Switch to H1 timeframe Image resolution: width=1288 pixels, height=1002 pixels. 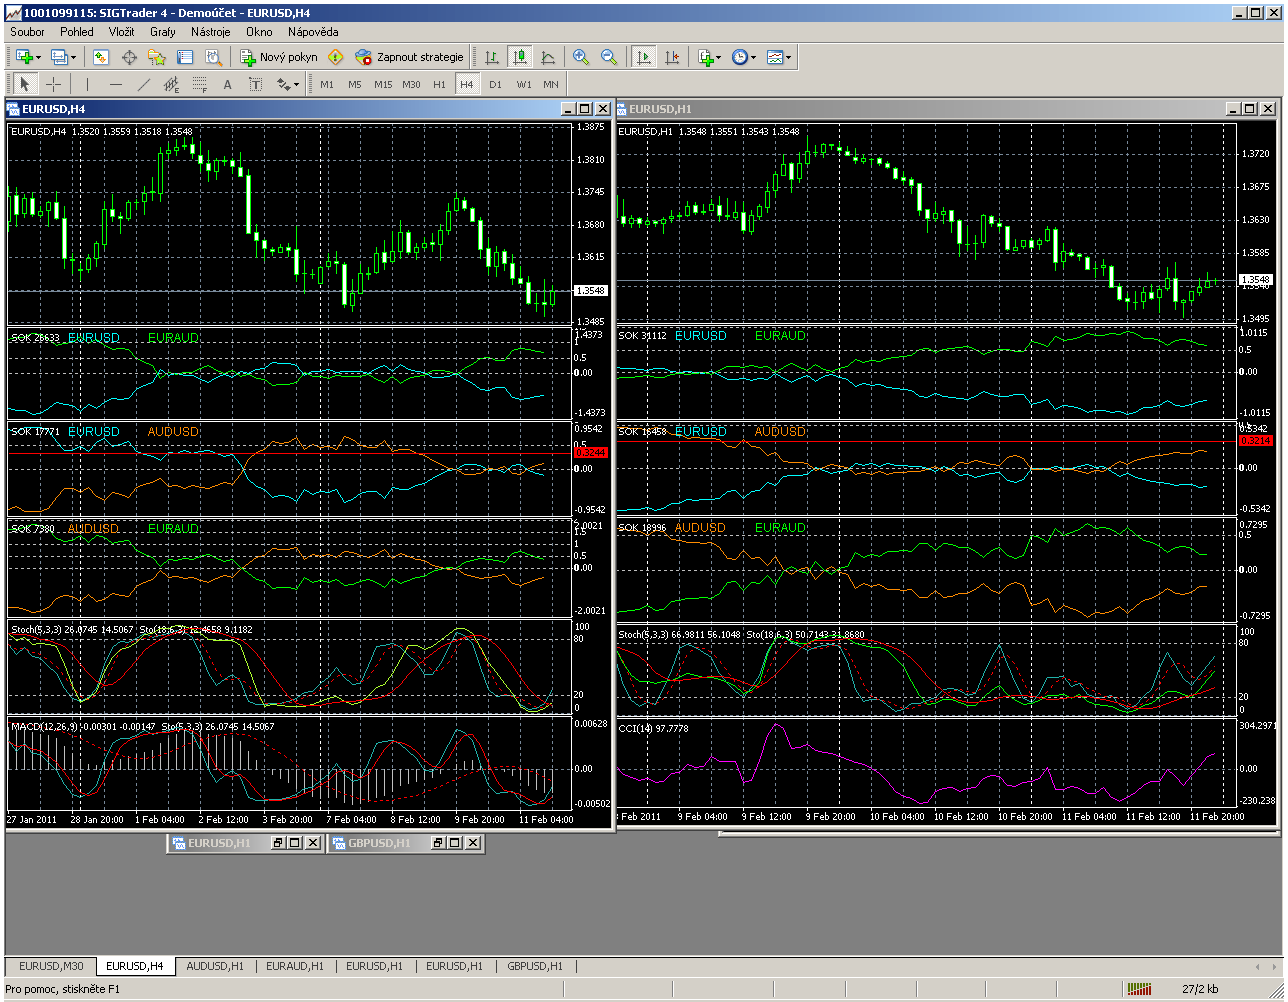coord(439,84)
